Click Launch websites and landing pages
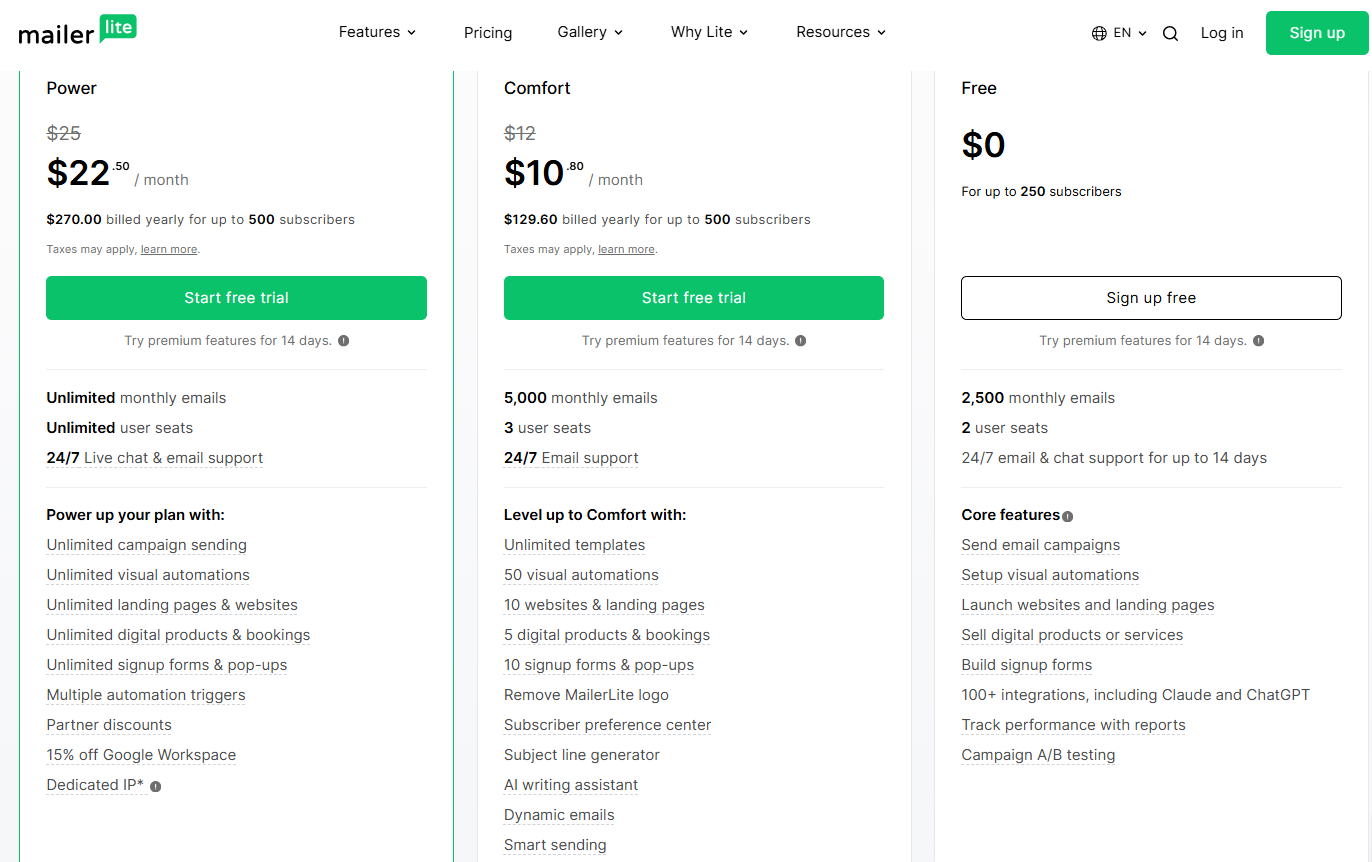Viewport: 1372px width, 862px height. pos(1088,605)
